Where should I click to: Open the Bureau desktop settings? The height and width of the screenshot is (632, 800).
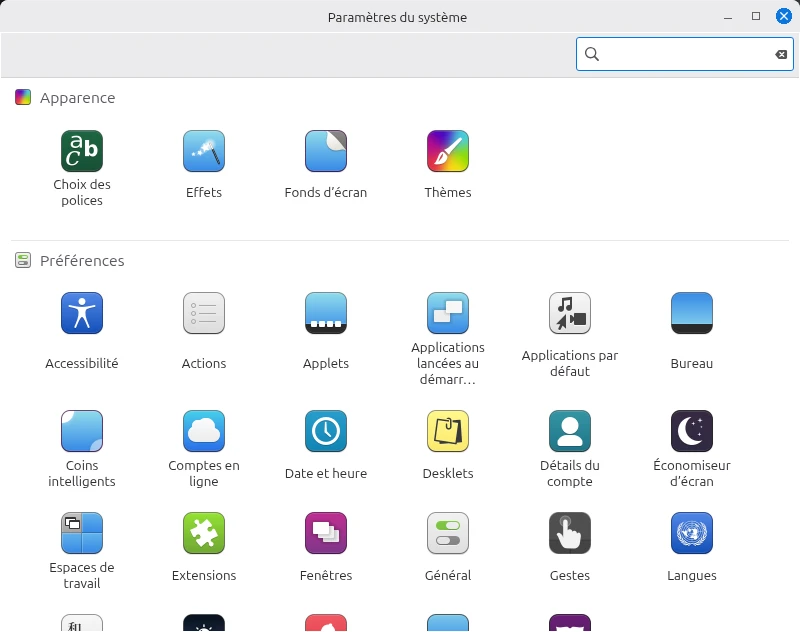tap(691, 313)
